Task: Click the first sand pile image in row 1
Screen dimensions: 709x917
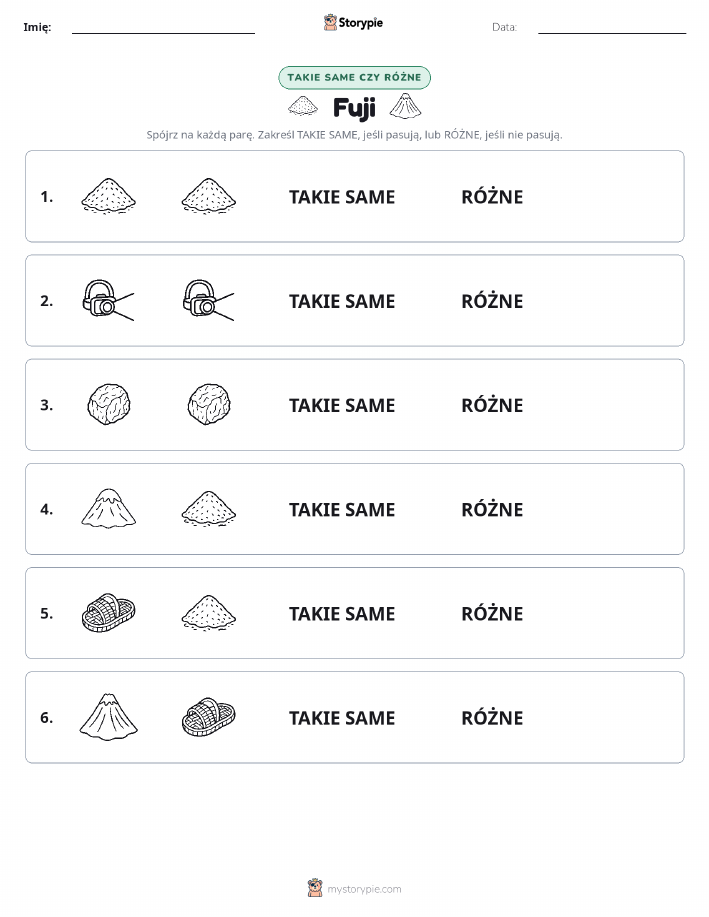Action: pos(109,196)
